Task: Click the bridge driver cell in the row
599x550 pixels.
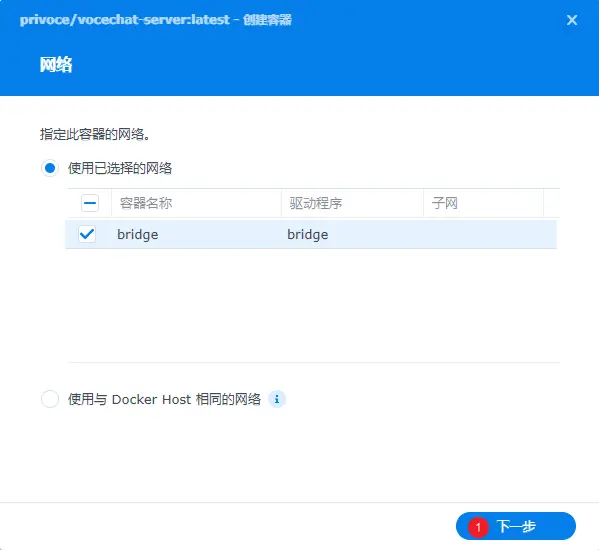Action: point(308,234)
